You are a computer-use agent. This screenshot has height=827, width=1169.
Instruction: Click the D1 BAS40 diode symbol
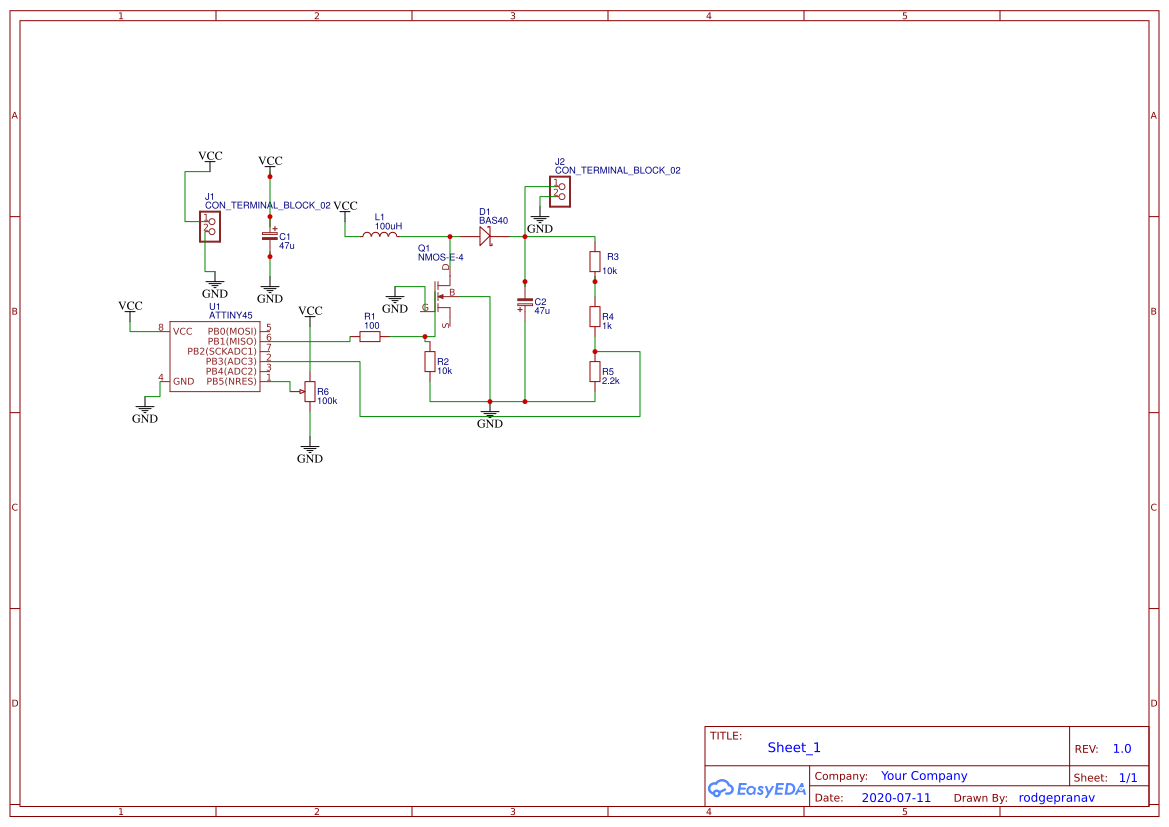[x=486, y=236]
